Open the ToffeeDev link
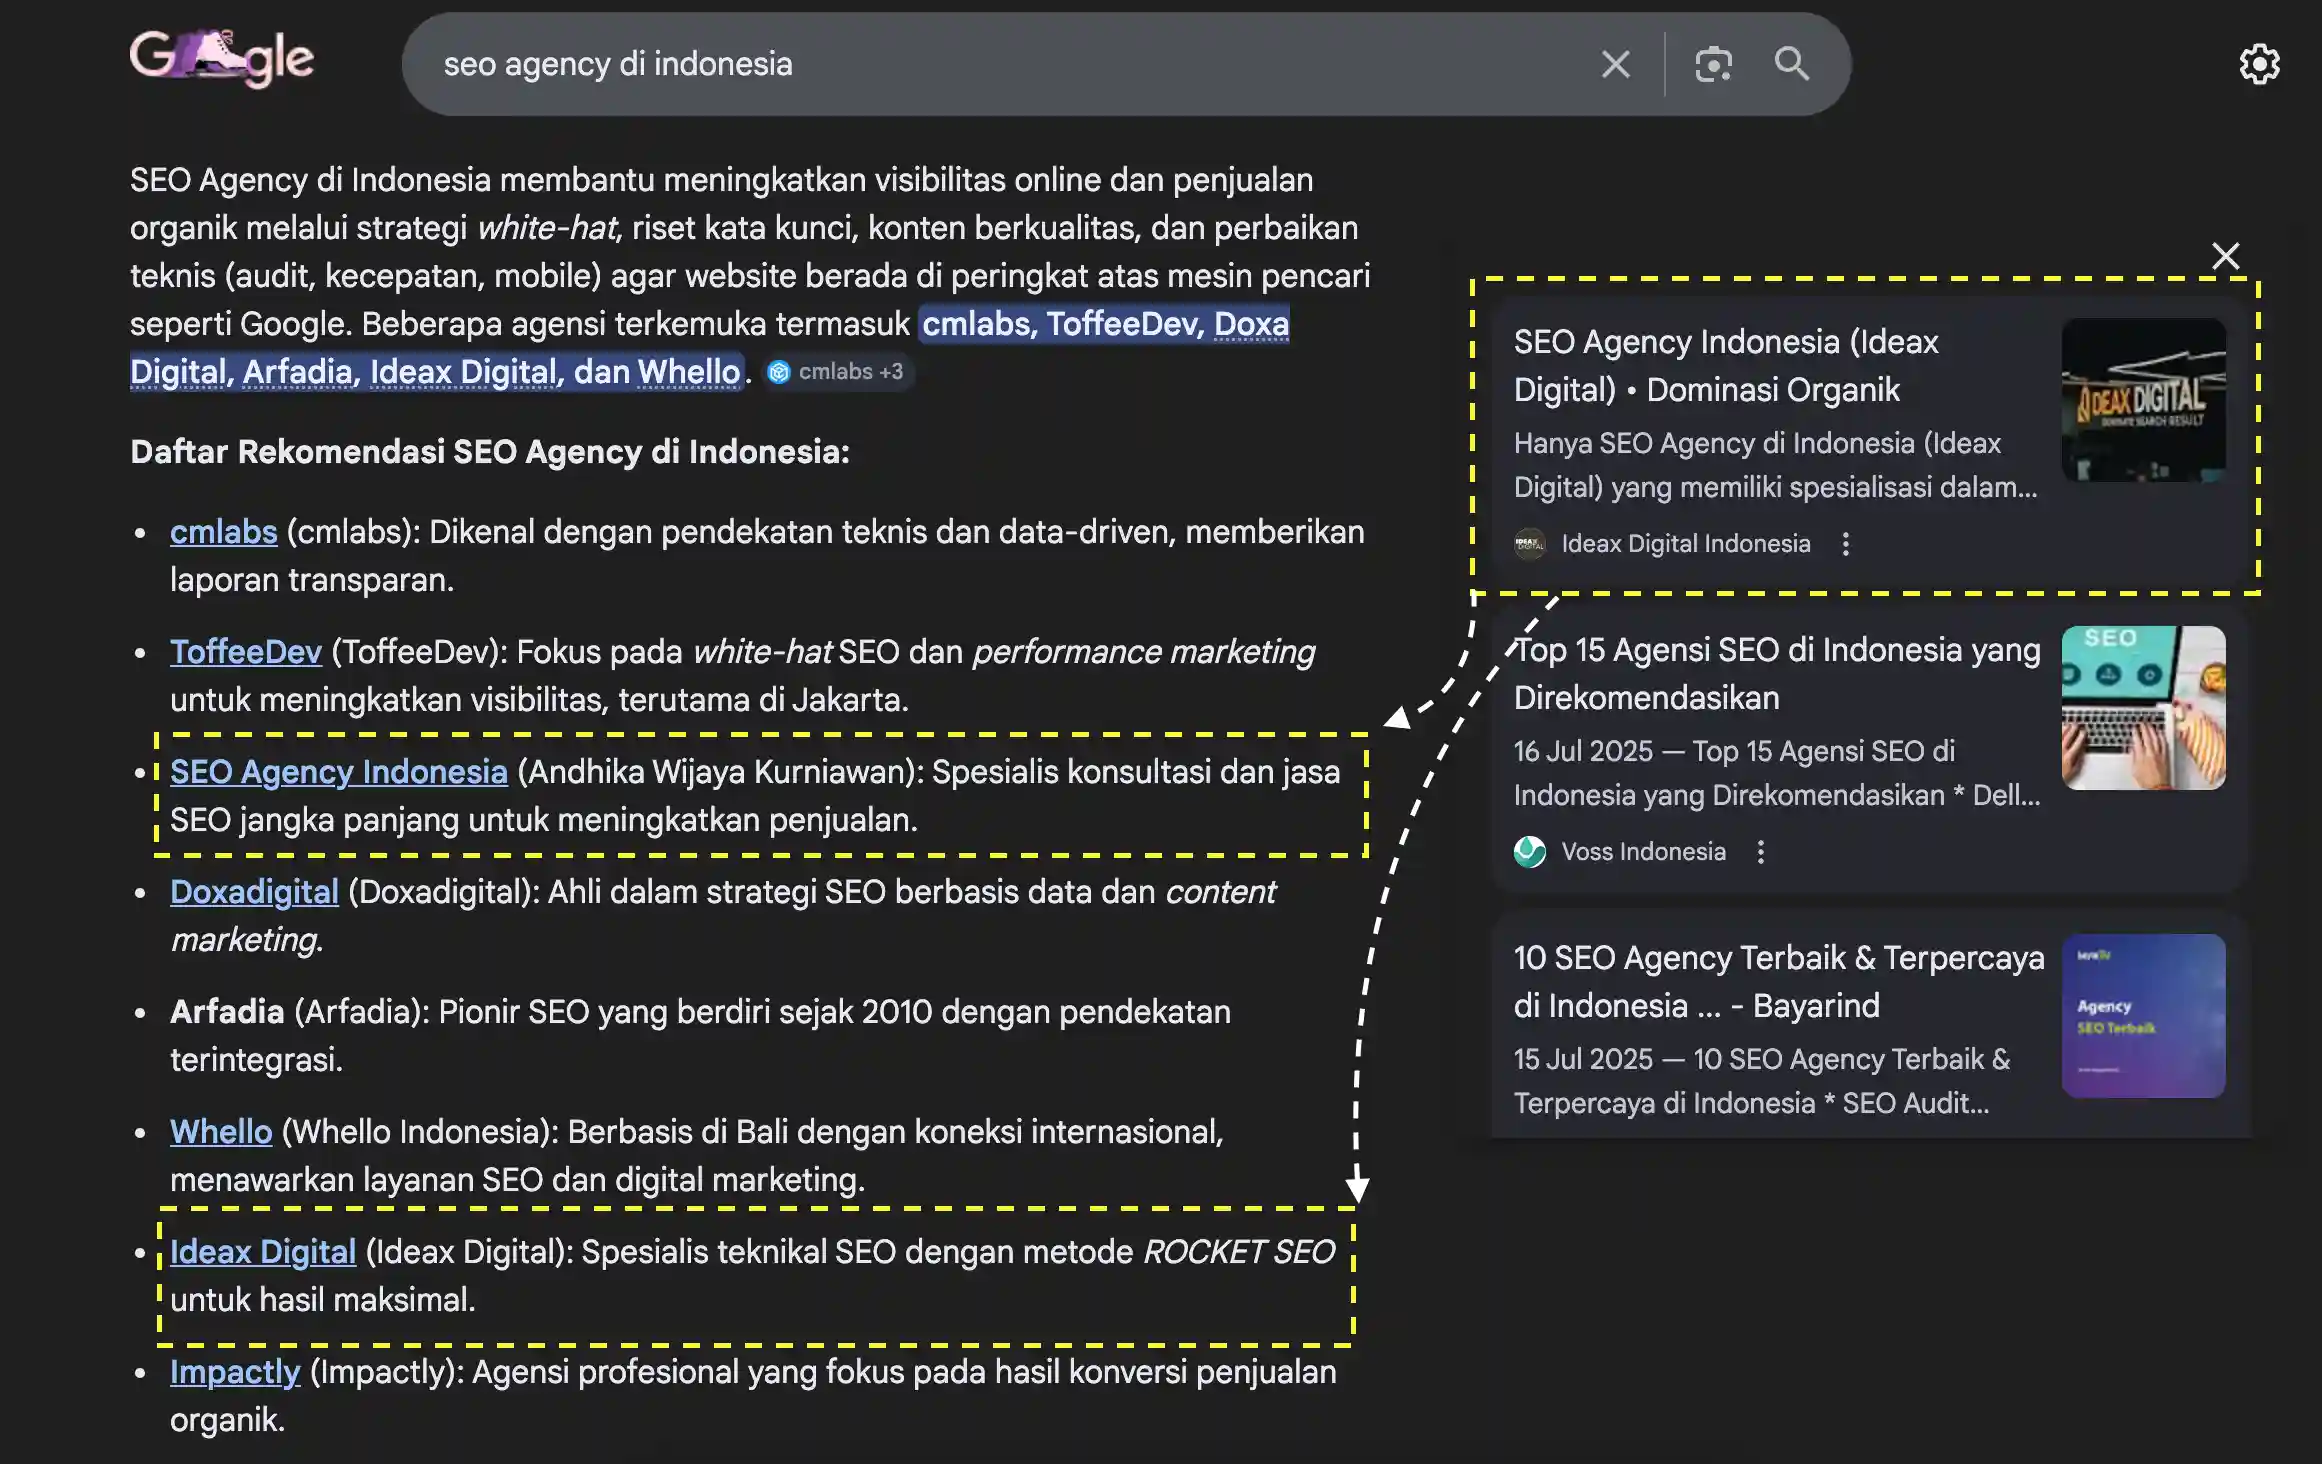 [245, 652]
